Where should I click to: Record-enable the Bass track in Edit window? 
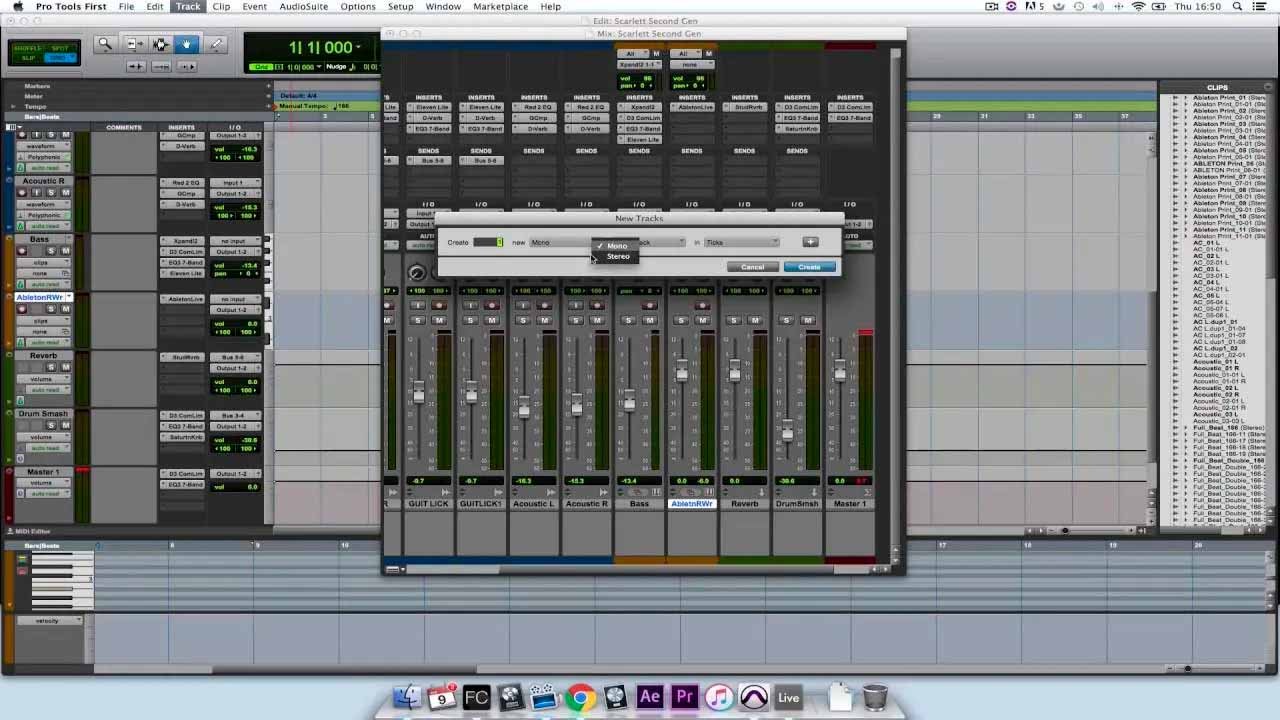[22, 251]
